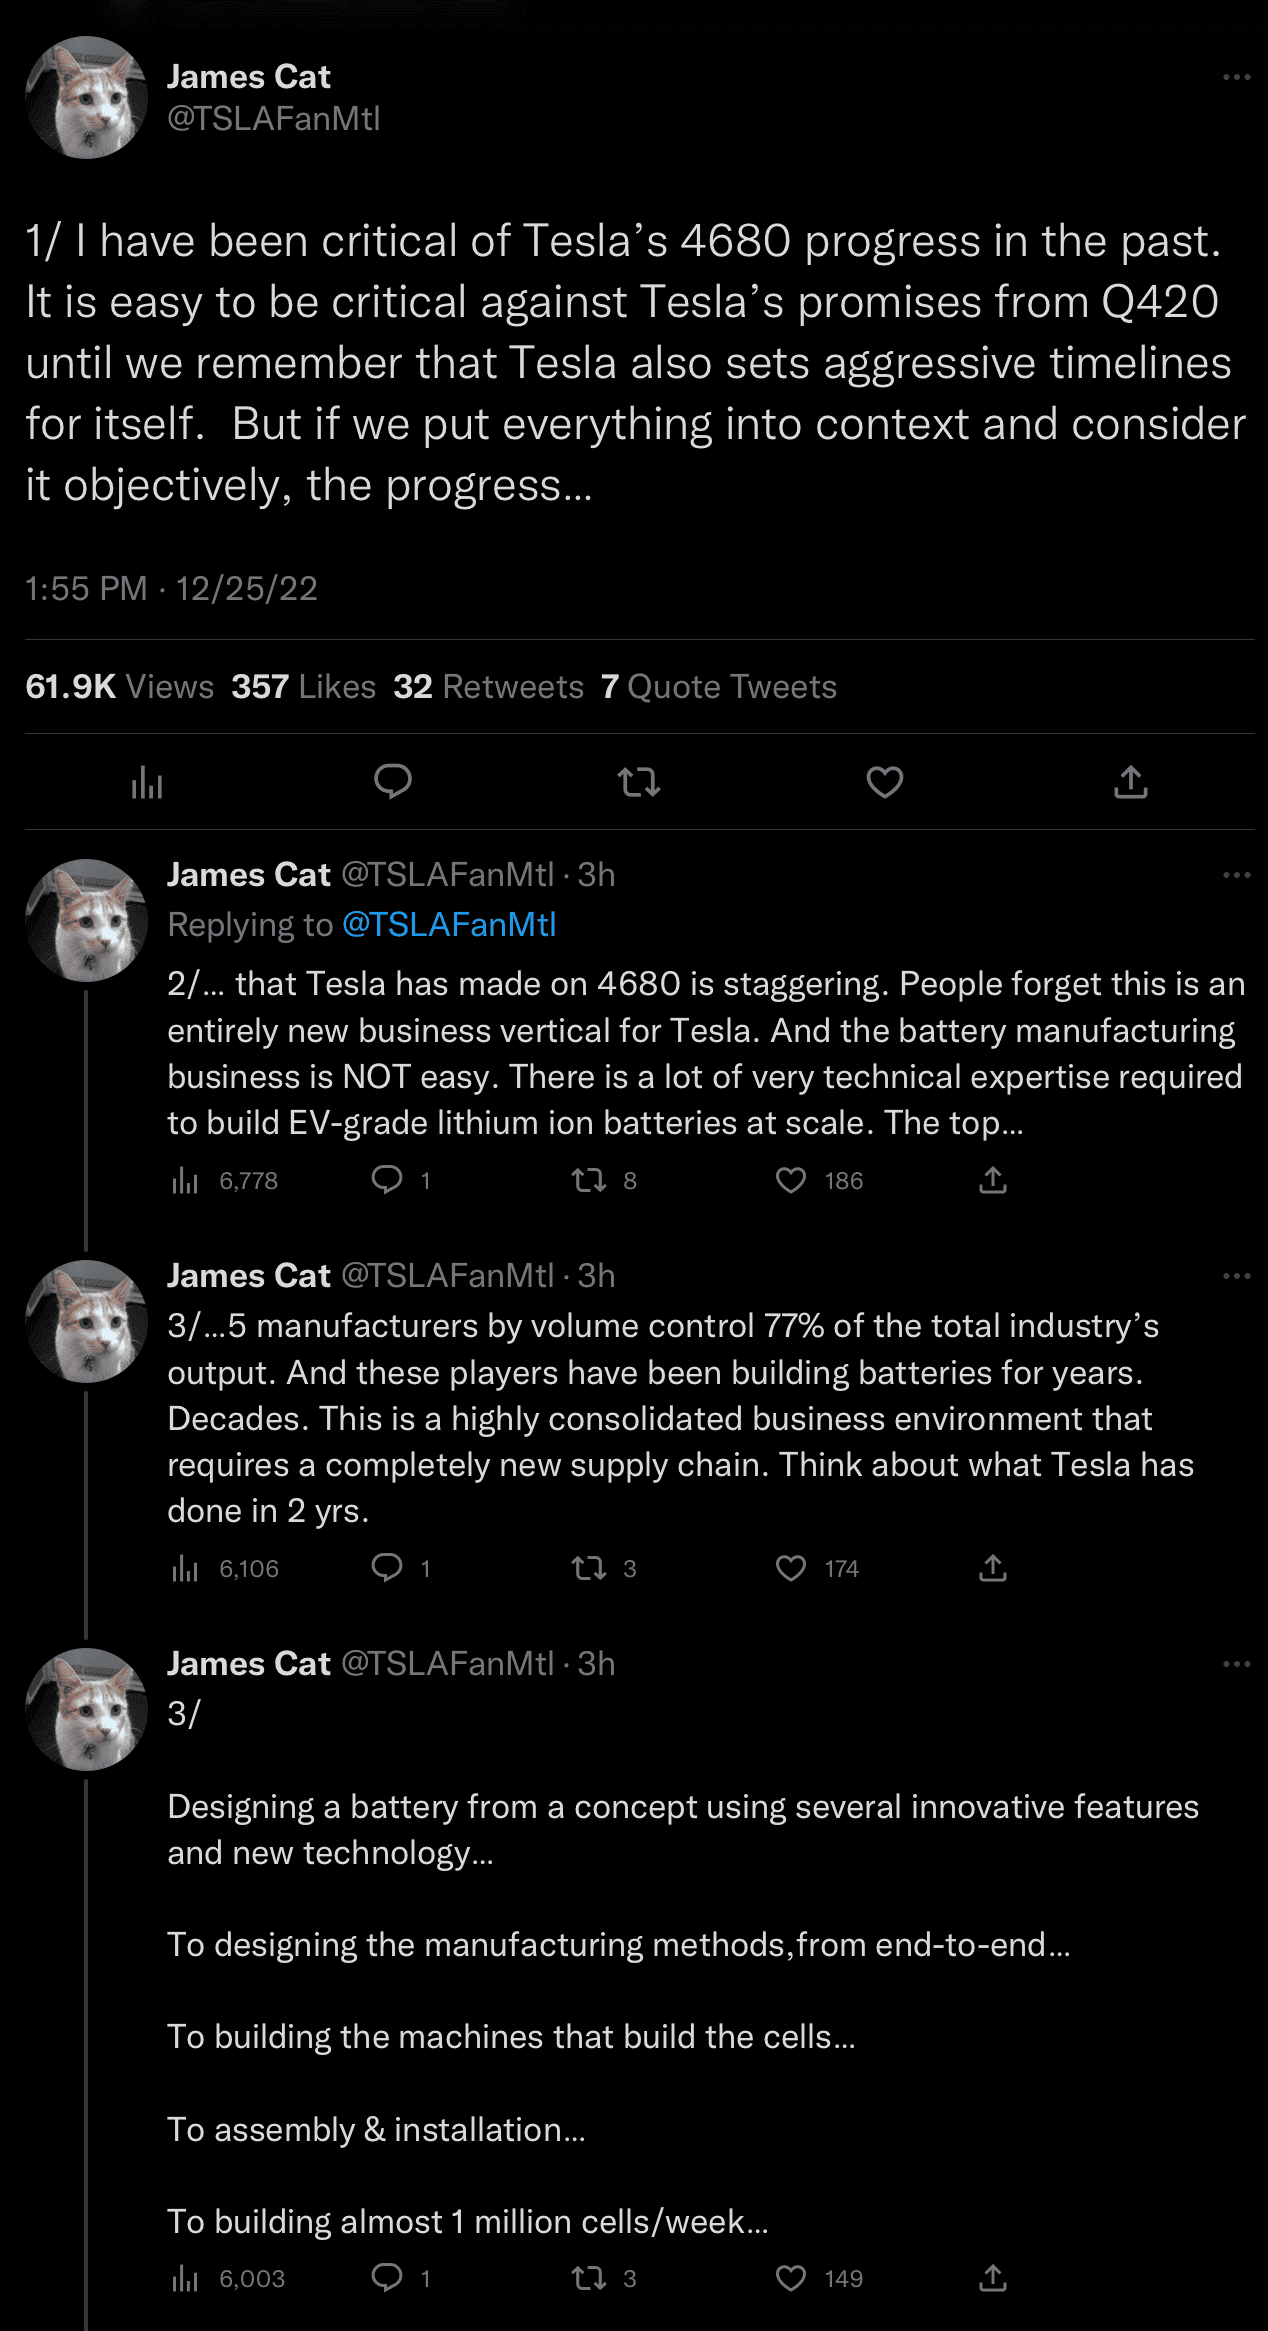1268x2331 pixels.
Task: Follow the blue @TSLAFanMtl reply mention link
Action: point(449,925)
